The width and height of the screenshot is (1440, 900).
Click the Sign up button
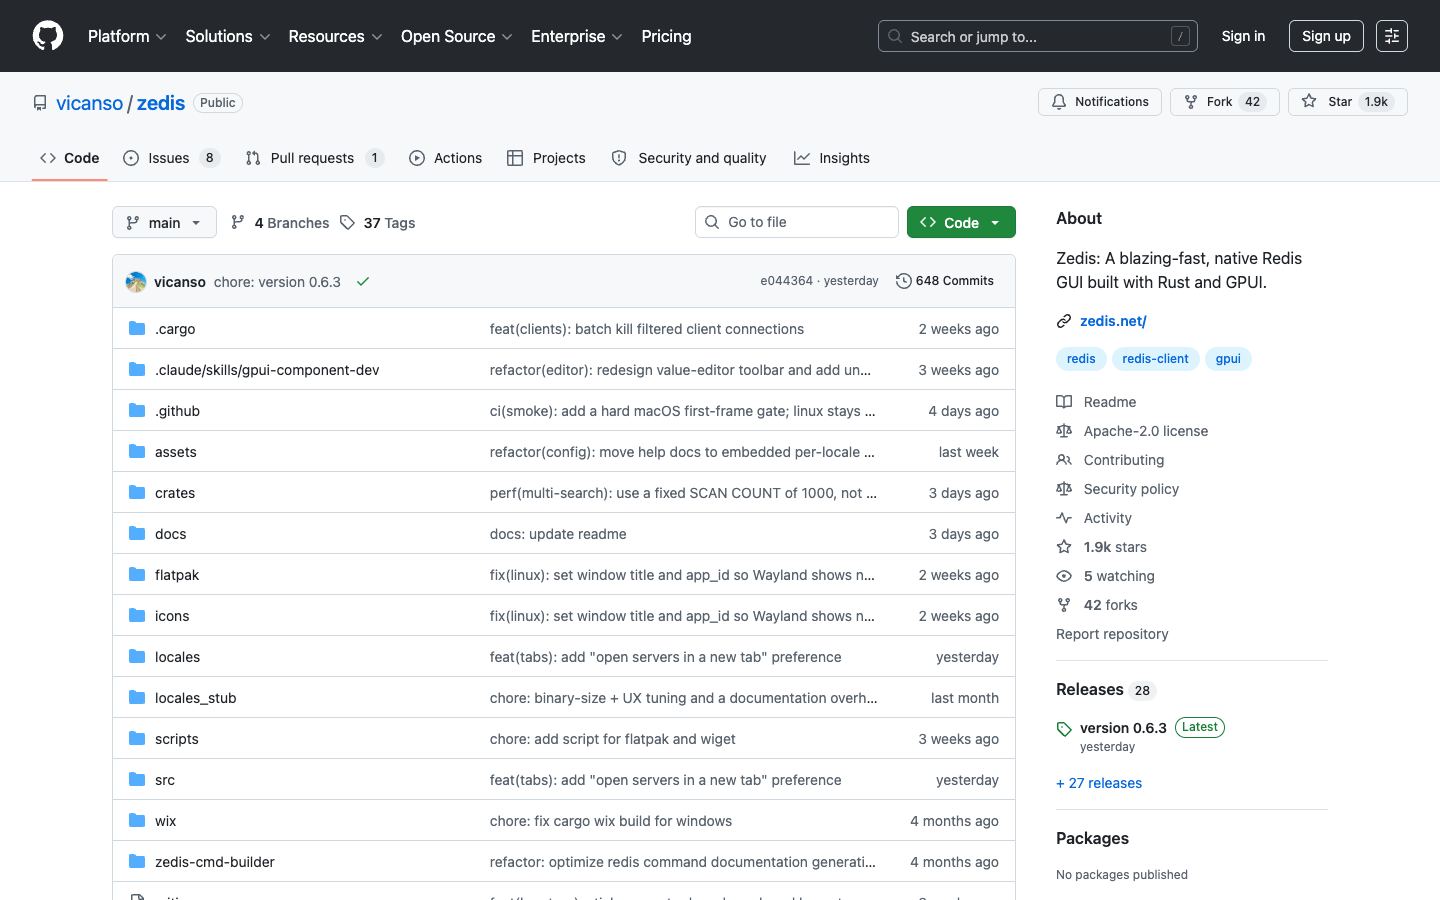tap(1326, 36)
